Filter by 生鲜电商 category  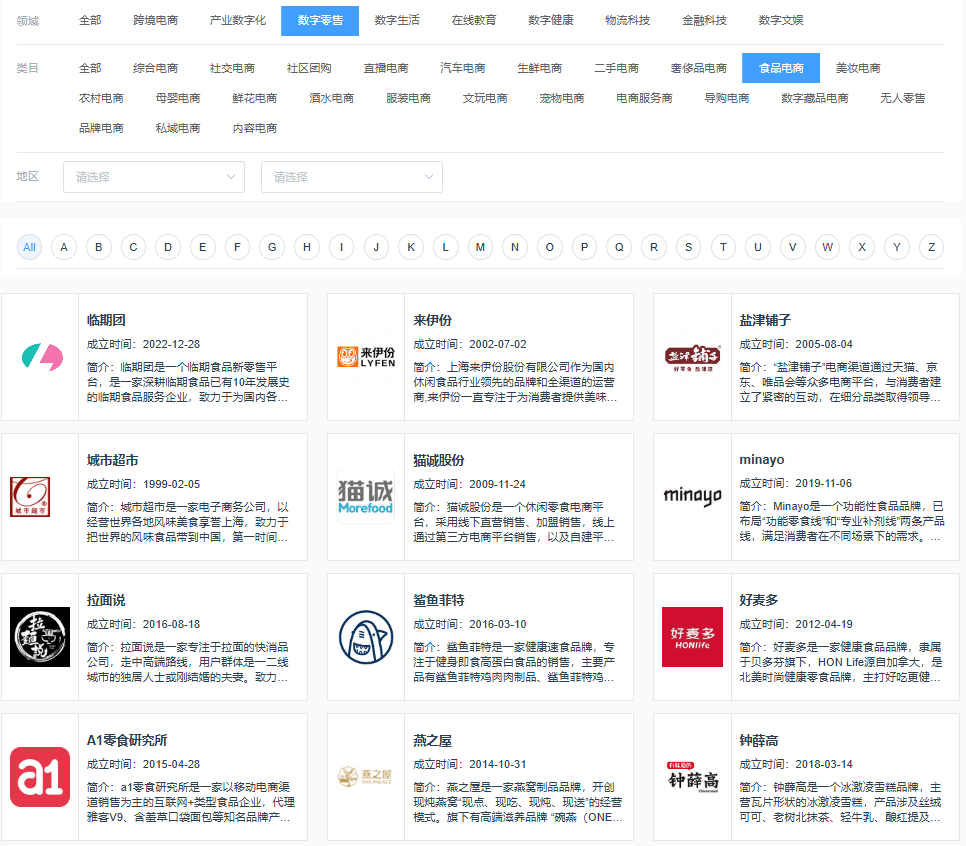(539, 68)
